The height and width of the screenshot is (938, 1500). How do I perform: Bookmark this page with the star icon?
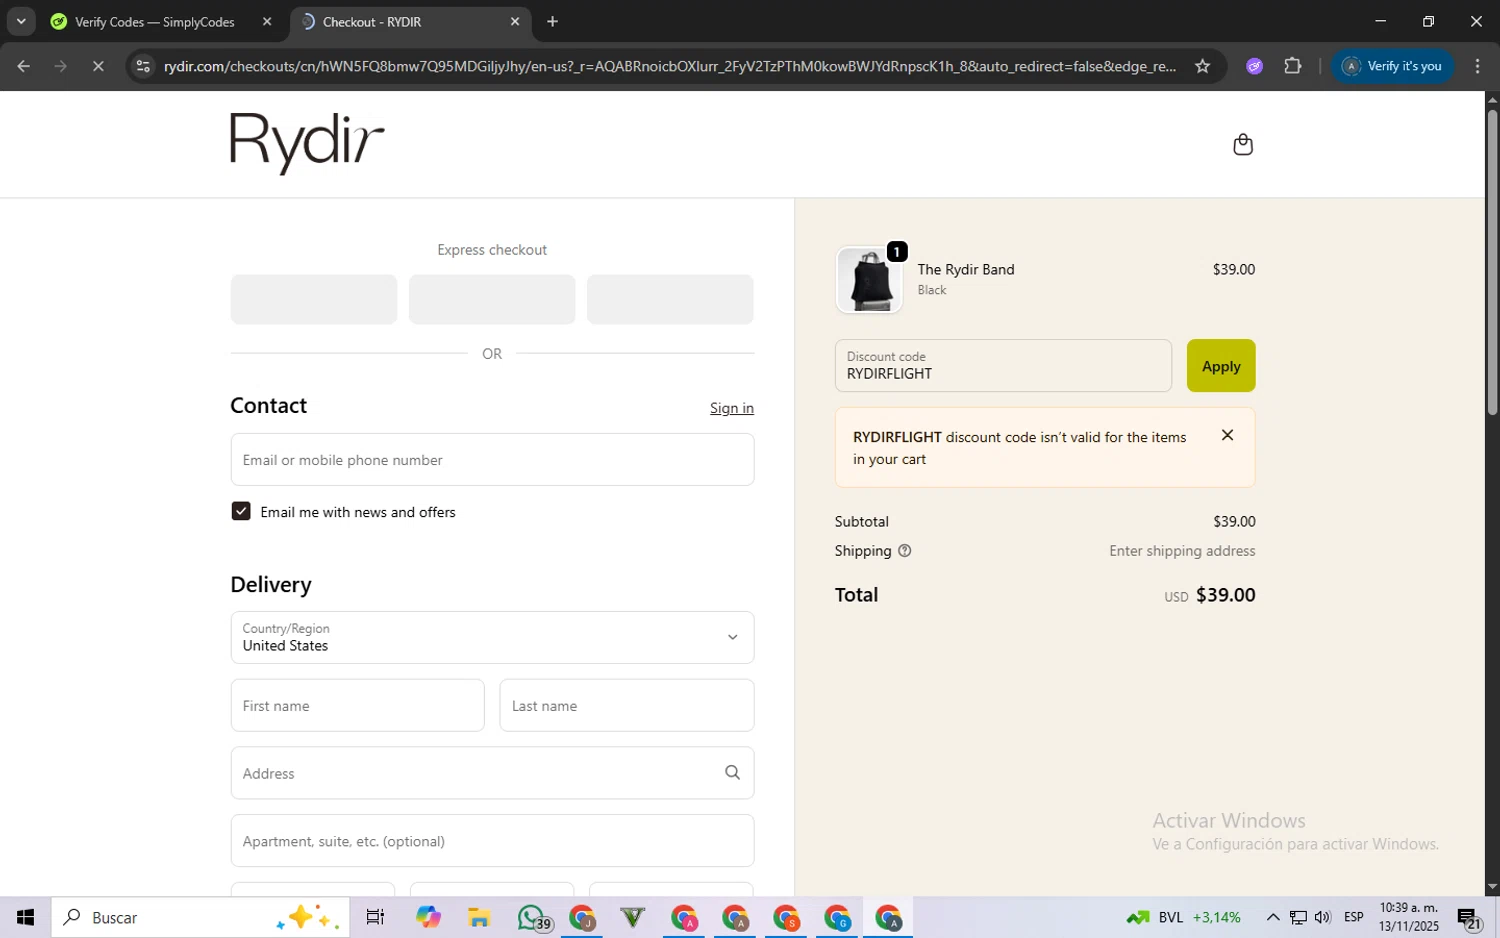(1202, 66)
